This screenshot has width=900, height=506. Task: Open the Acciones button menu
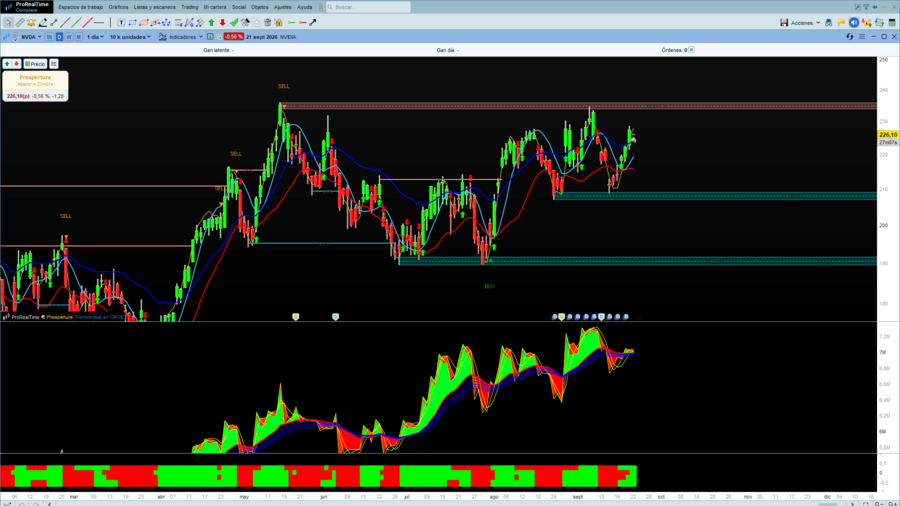click(805, 23)
